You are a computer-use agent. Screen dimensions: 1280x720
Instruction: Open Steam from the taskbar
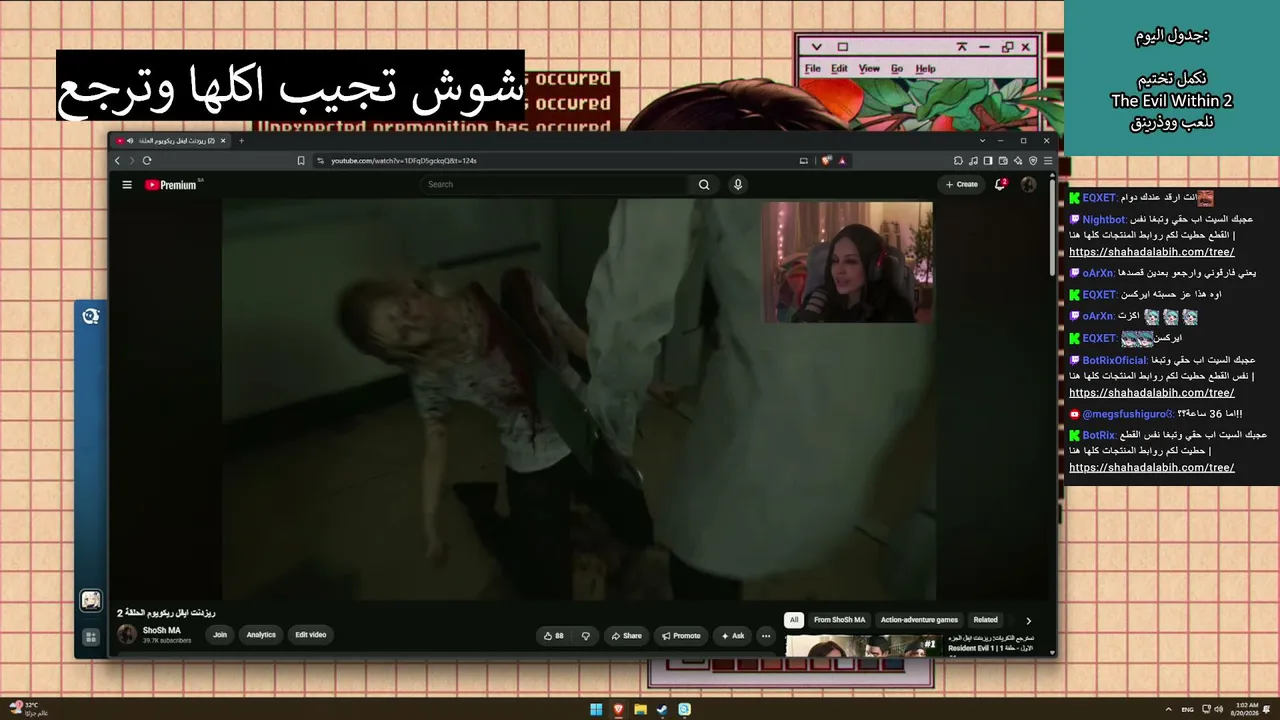coord(662,710)
